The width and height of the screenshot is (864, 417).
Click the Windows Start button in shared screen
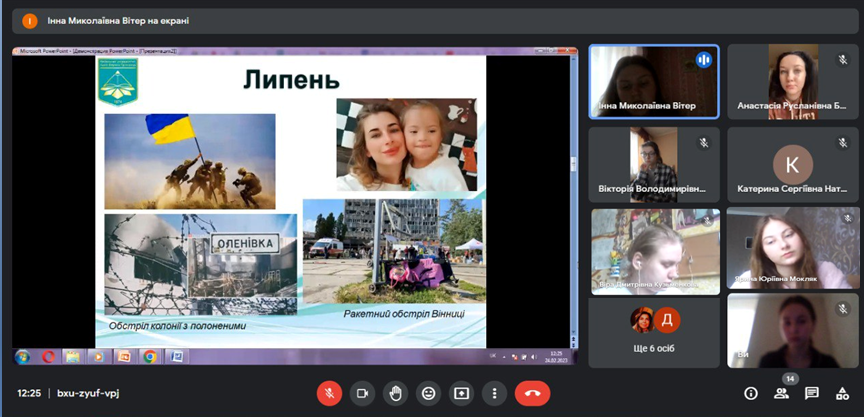(22, 356)
